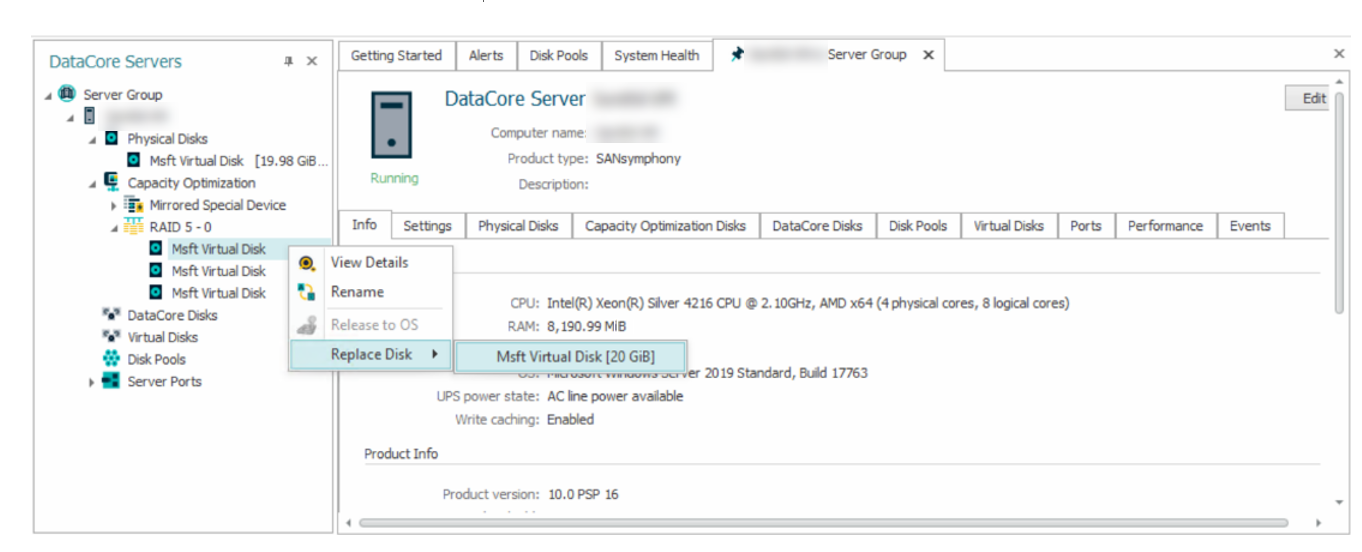Viewport: 1362px width, 552px height.
Task: Expand the Mirrored Special Device node
Action: [x=114, y=205]
